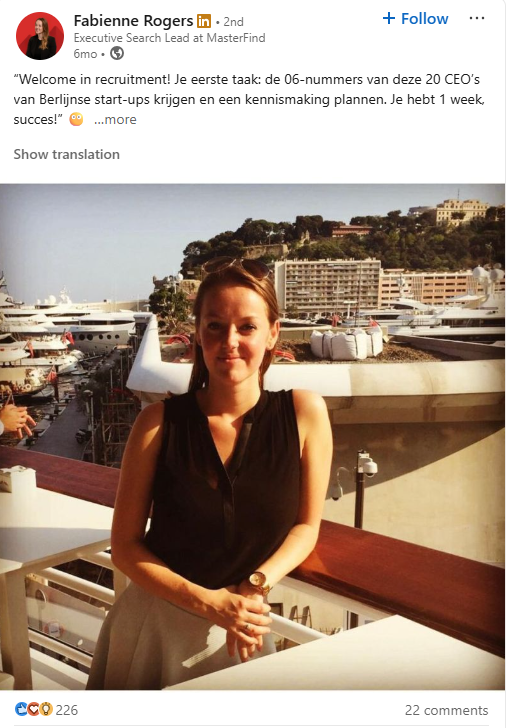Open the 22 comments

point(446,710)
